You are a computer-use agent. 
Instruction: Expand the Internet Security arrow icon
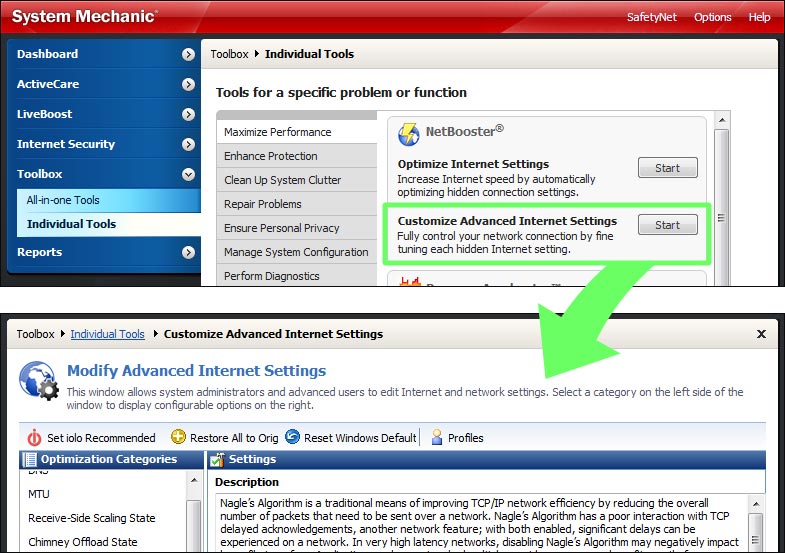tap(188, 144)
